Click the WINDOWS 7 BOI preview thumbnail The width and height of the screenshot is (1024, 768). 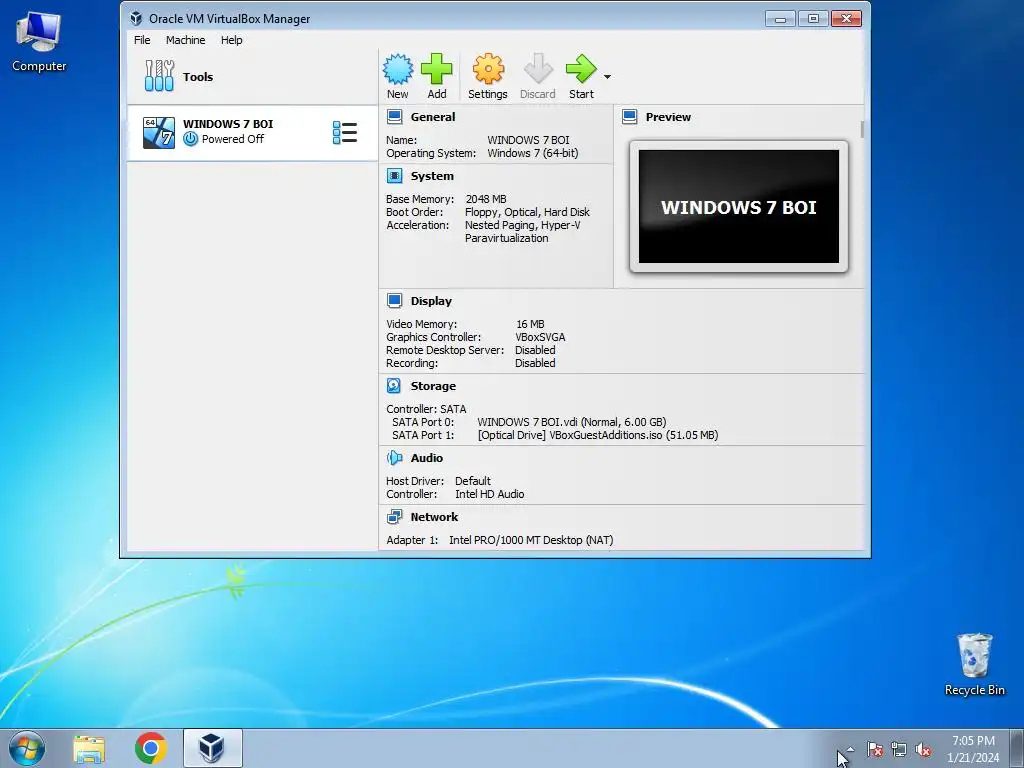(739, 206)
